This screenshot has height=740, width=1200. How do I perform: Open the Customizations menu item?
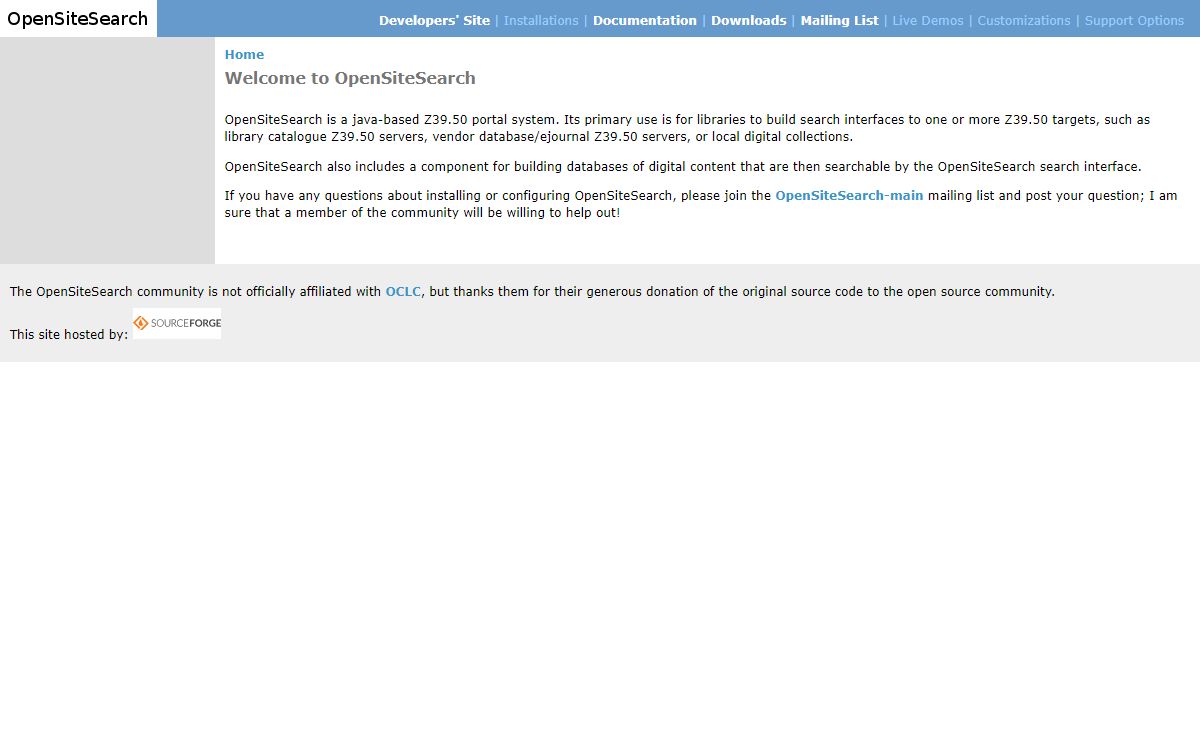(1024, 20)
